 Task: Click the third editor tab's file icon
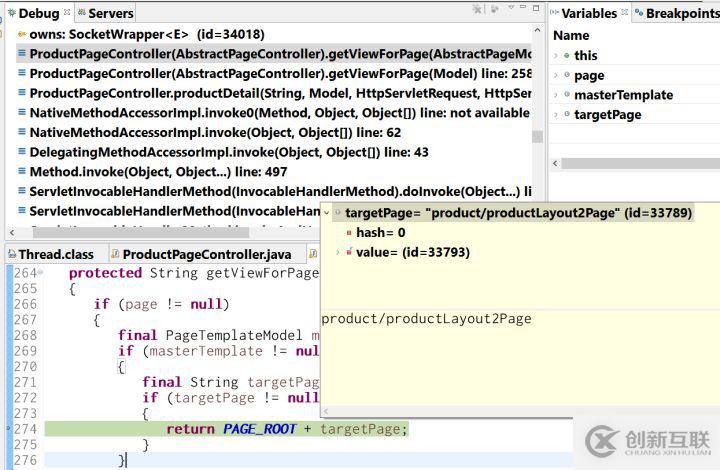click(x=313, y=253)
